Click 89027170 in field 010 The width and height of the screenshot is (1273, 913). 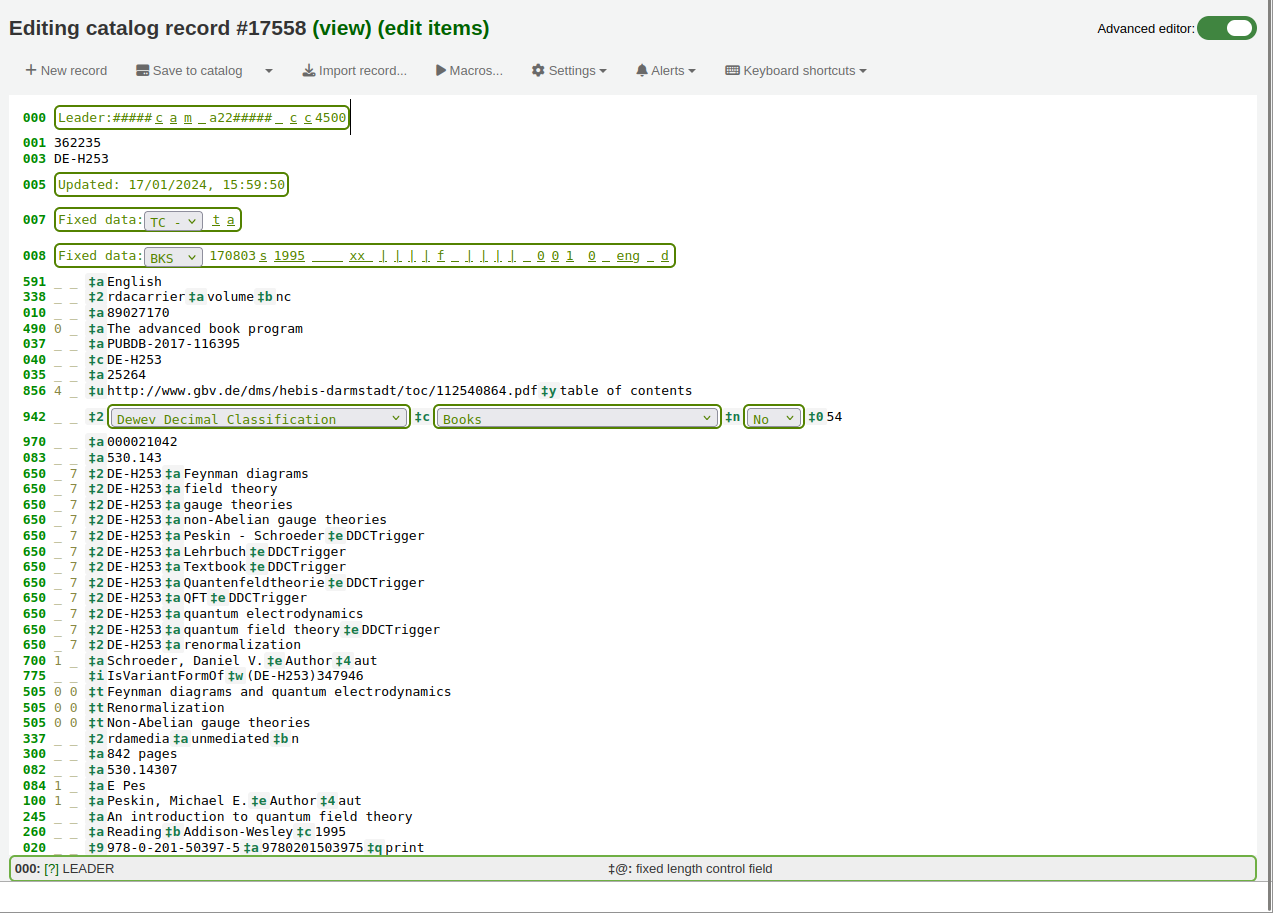[x=138, y=313]
